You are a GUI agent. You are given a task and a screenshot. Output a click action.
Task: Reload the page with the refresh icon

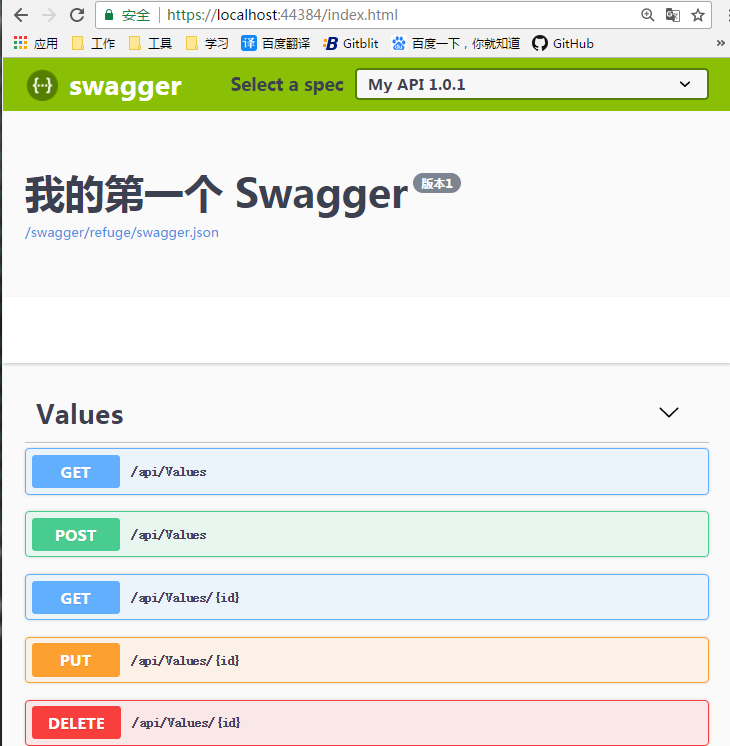tap(77, 15)
